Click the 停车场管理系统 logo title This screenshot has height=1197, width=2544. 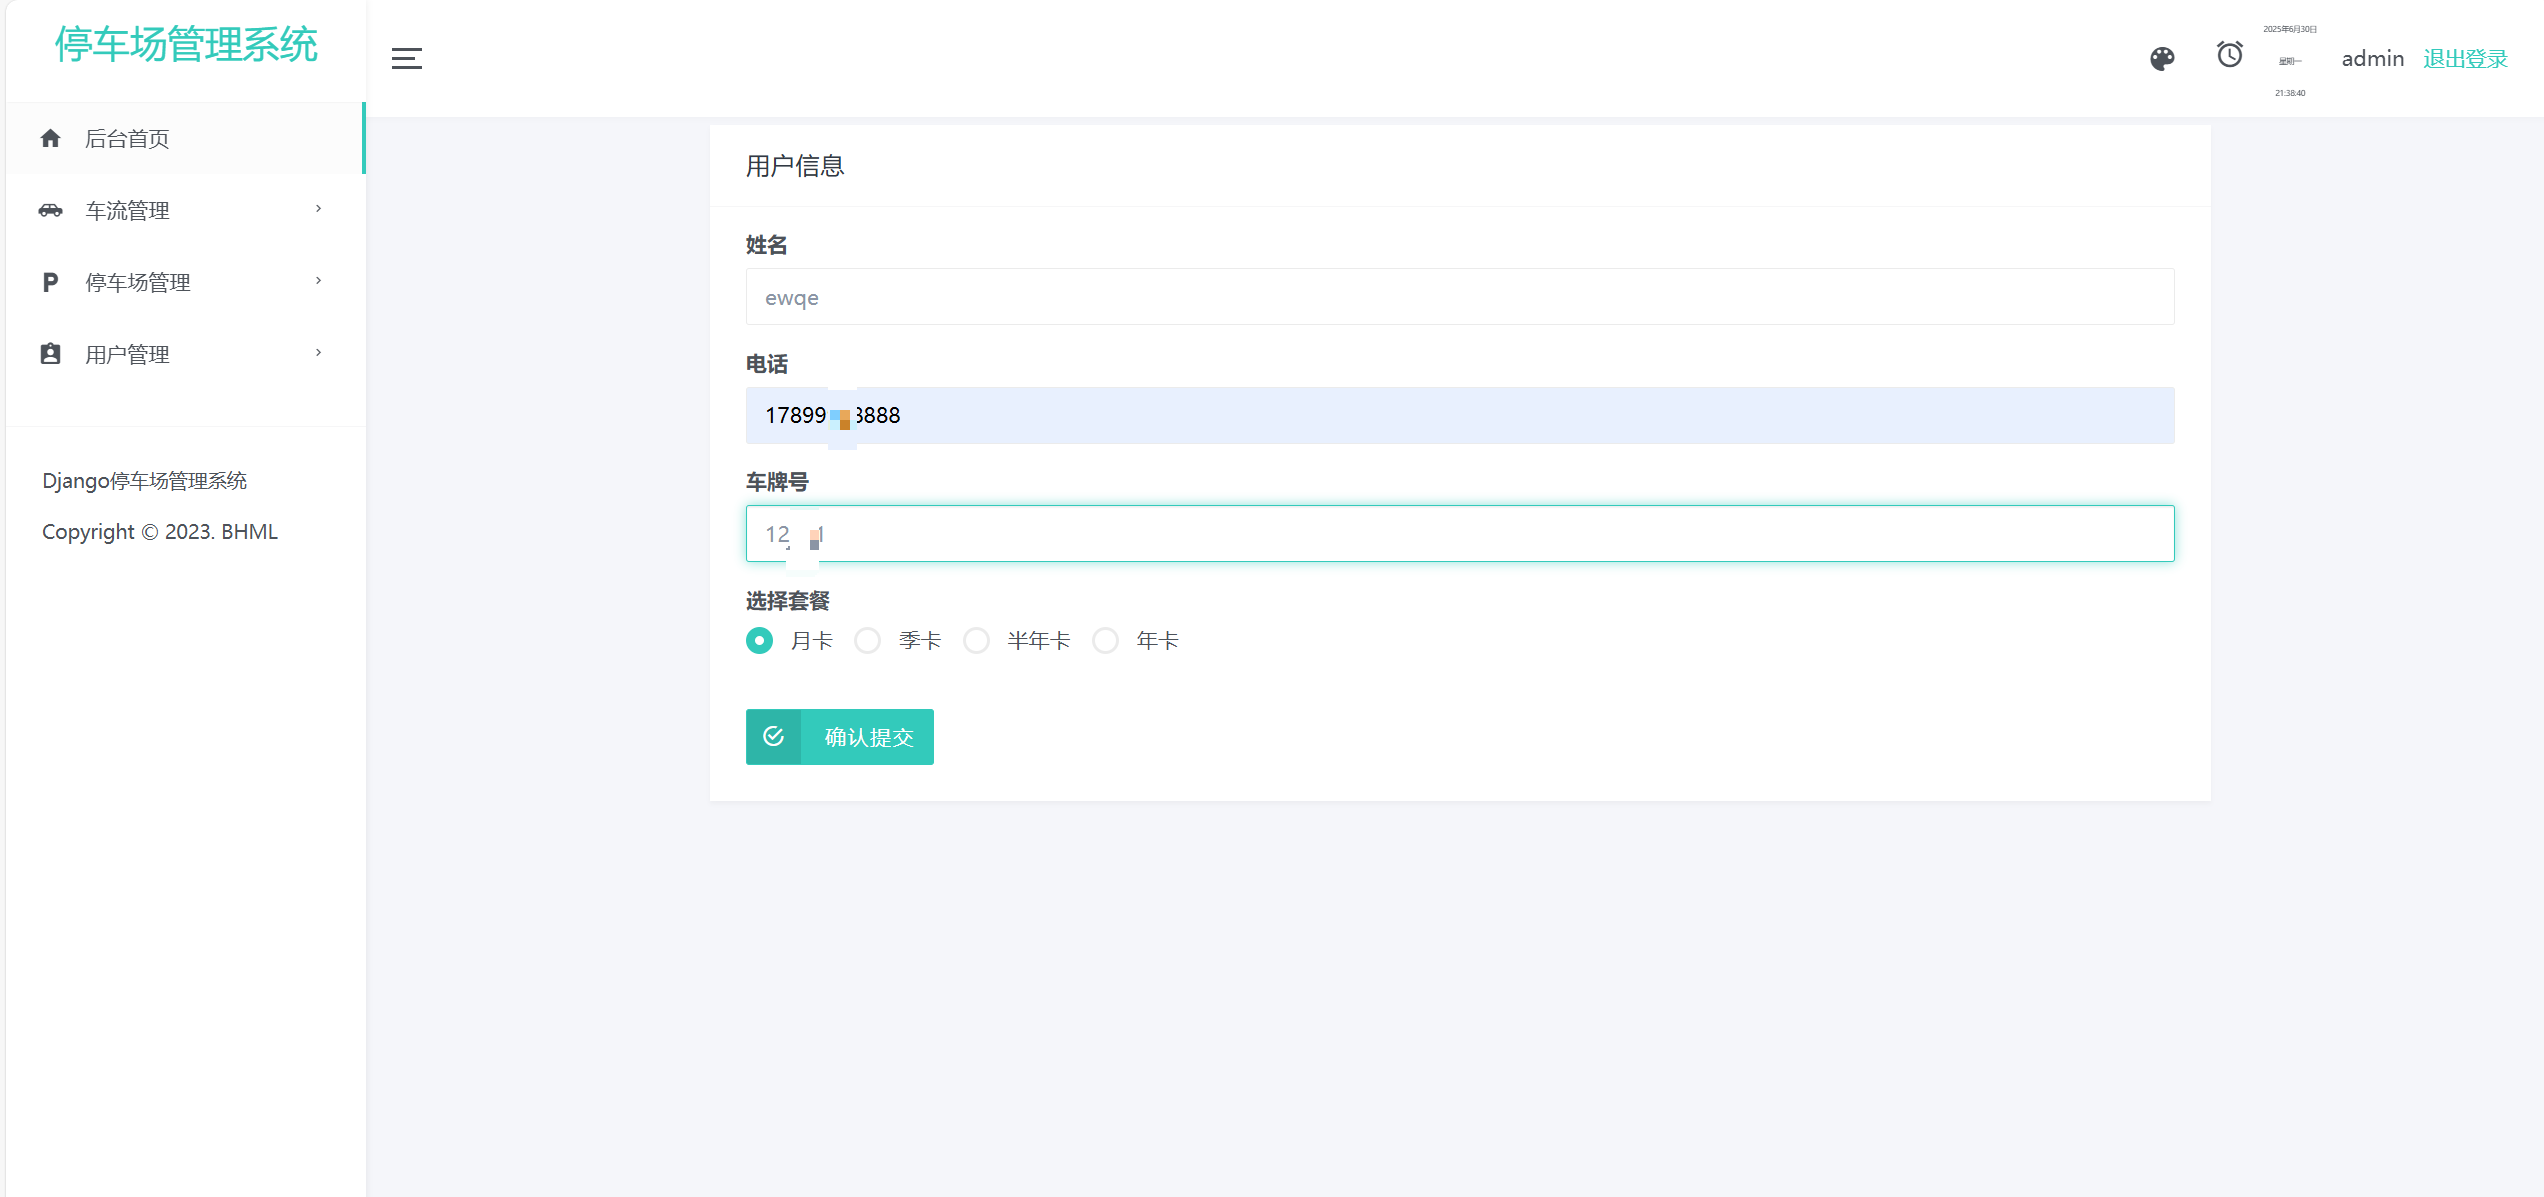pyautogui.click(x=186, y=44)
